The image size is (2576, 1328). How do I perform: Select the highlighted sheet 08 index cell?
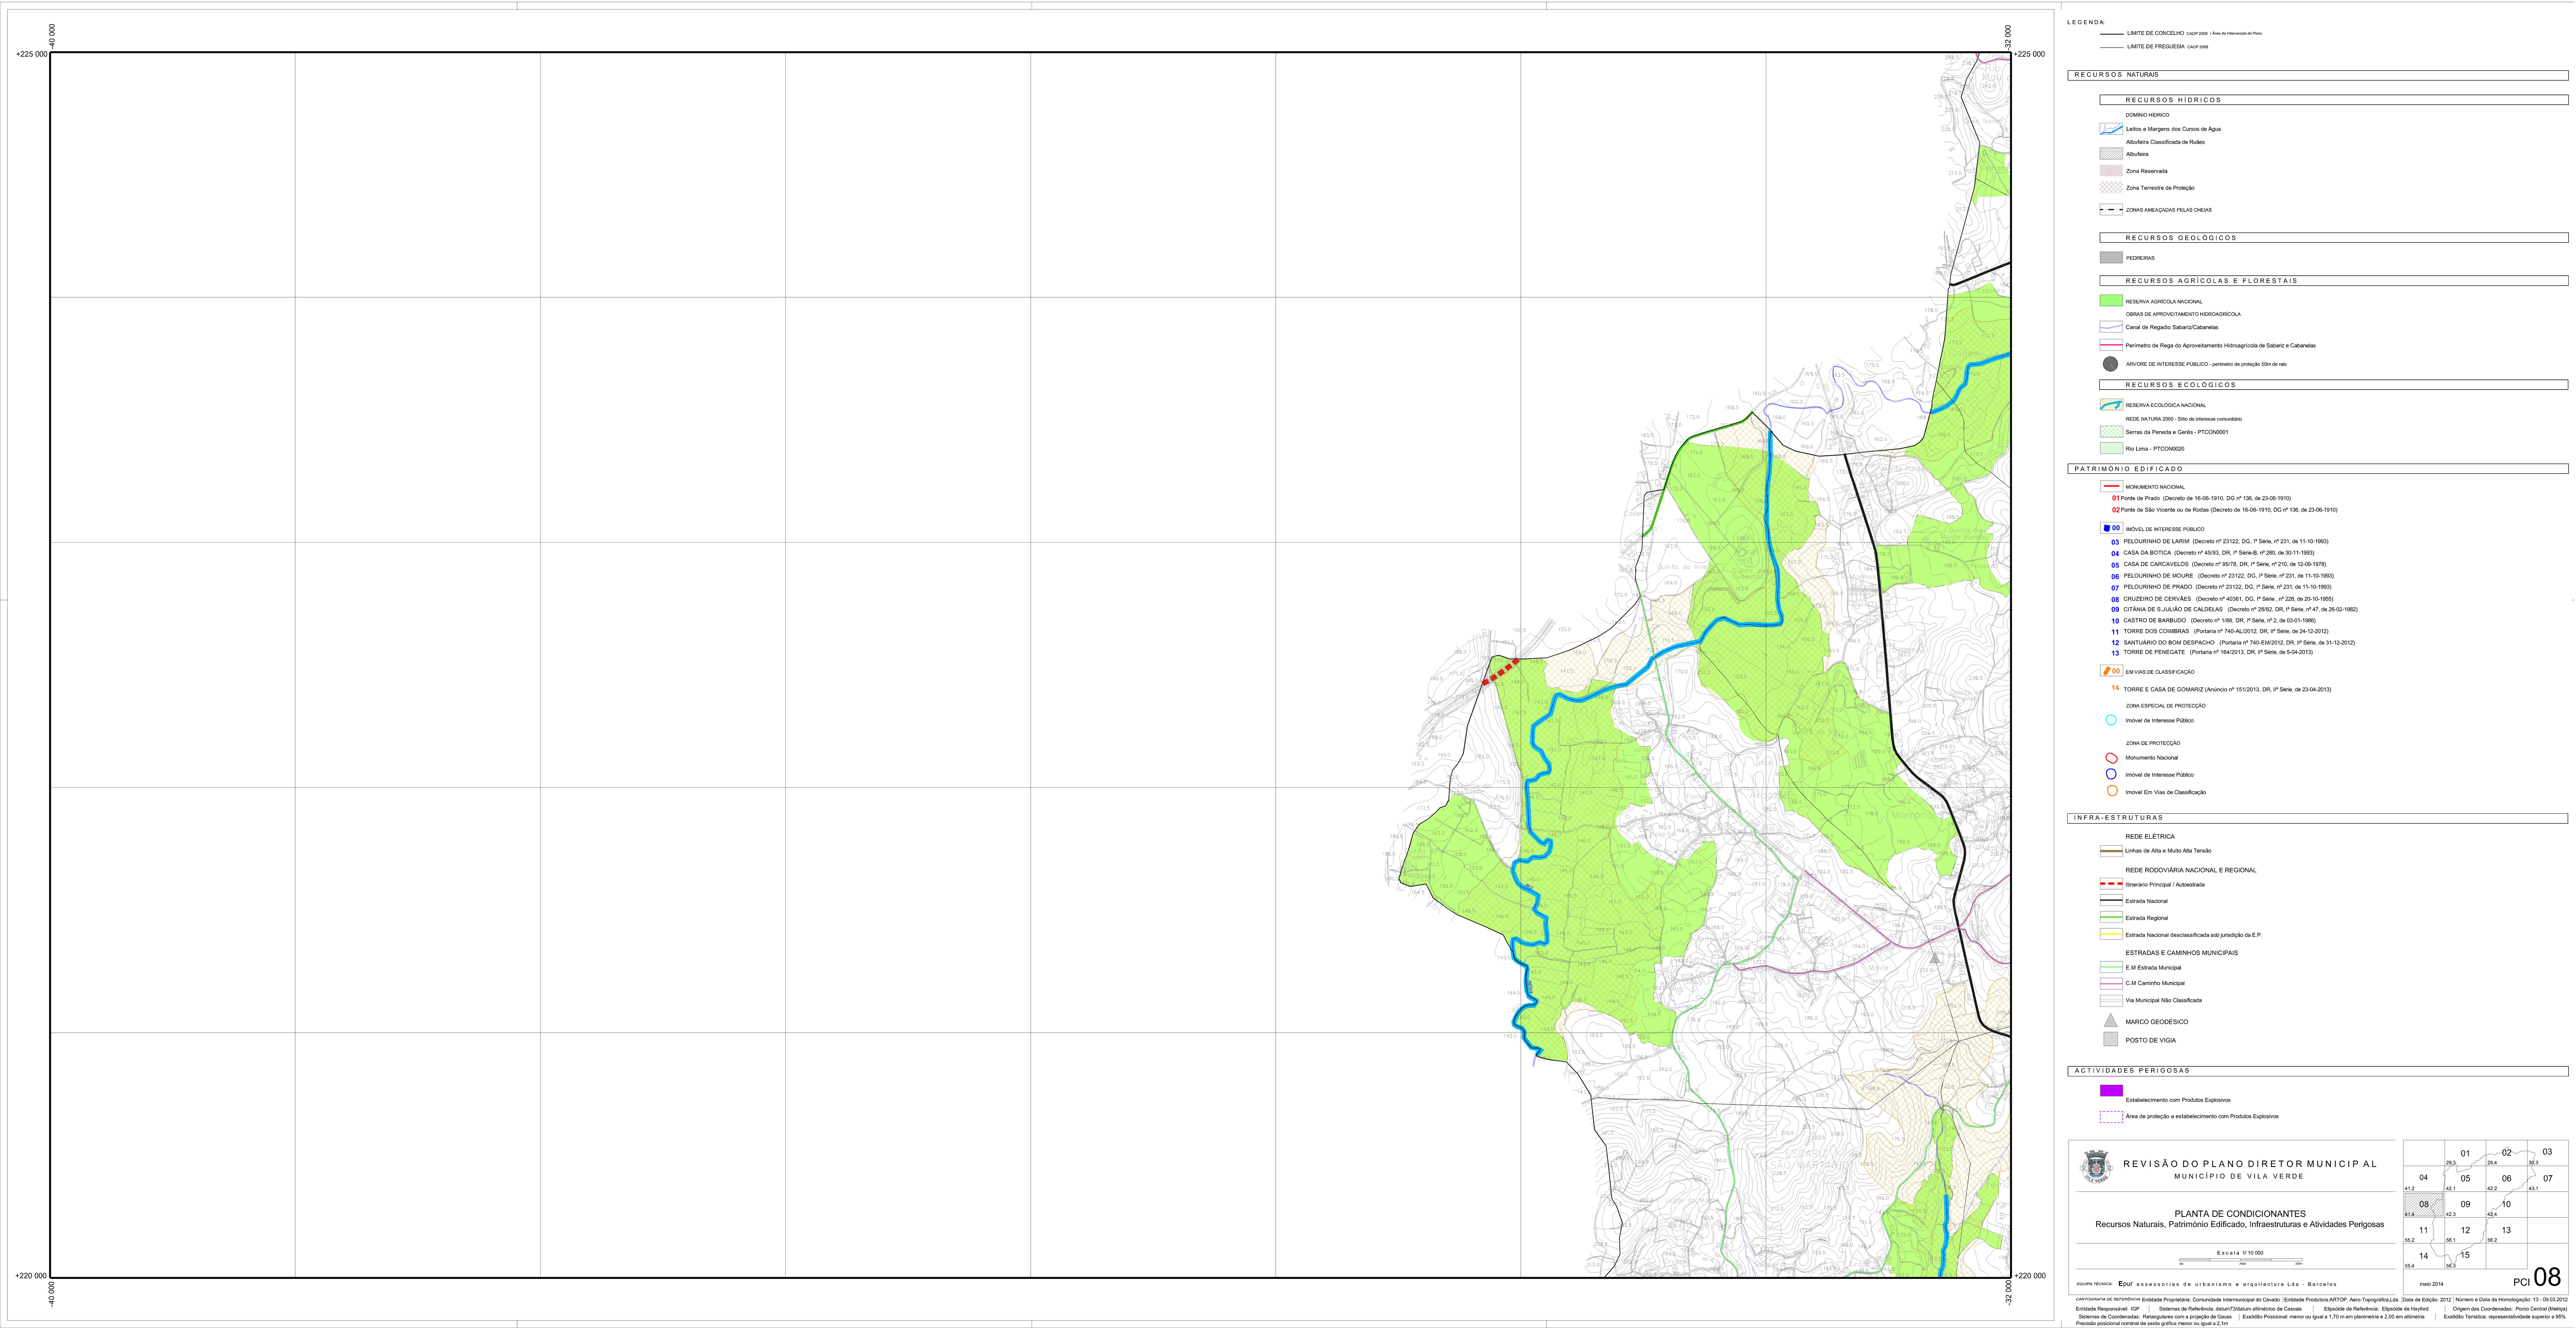point(2424,1204)
